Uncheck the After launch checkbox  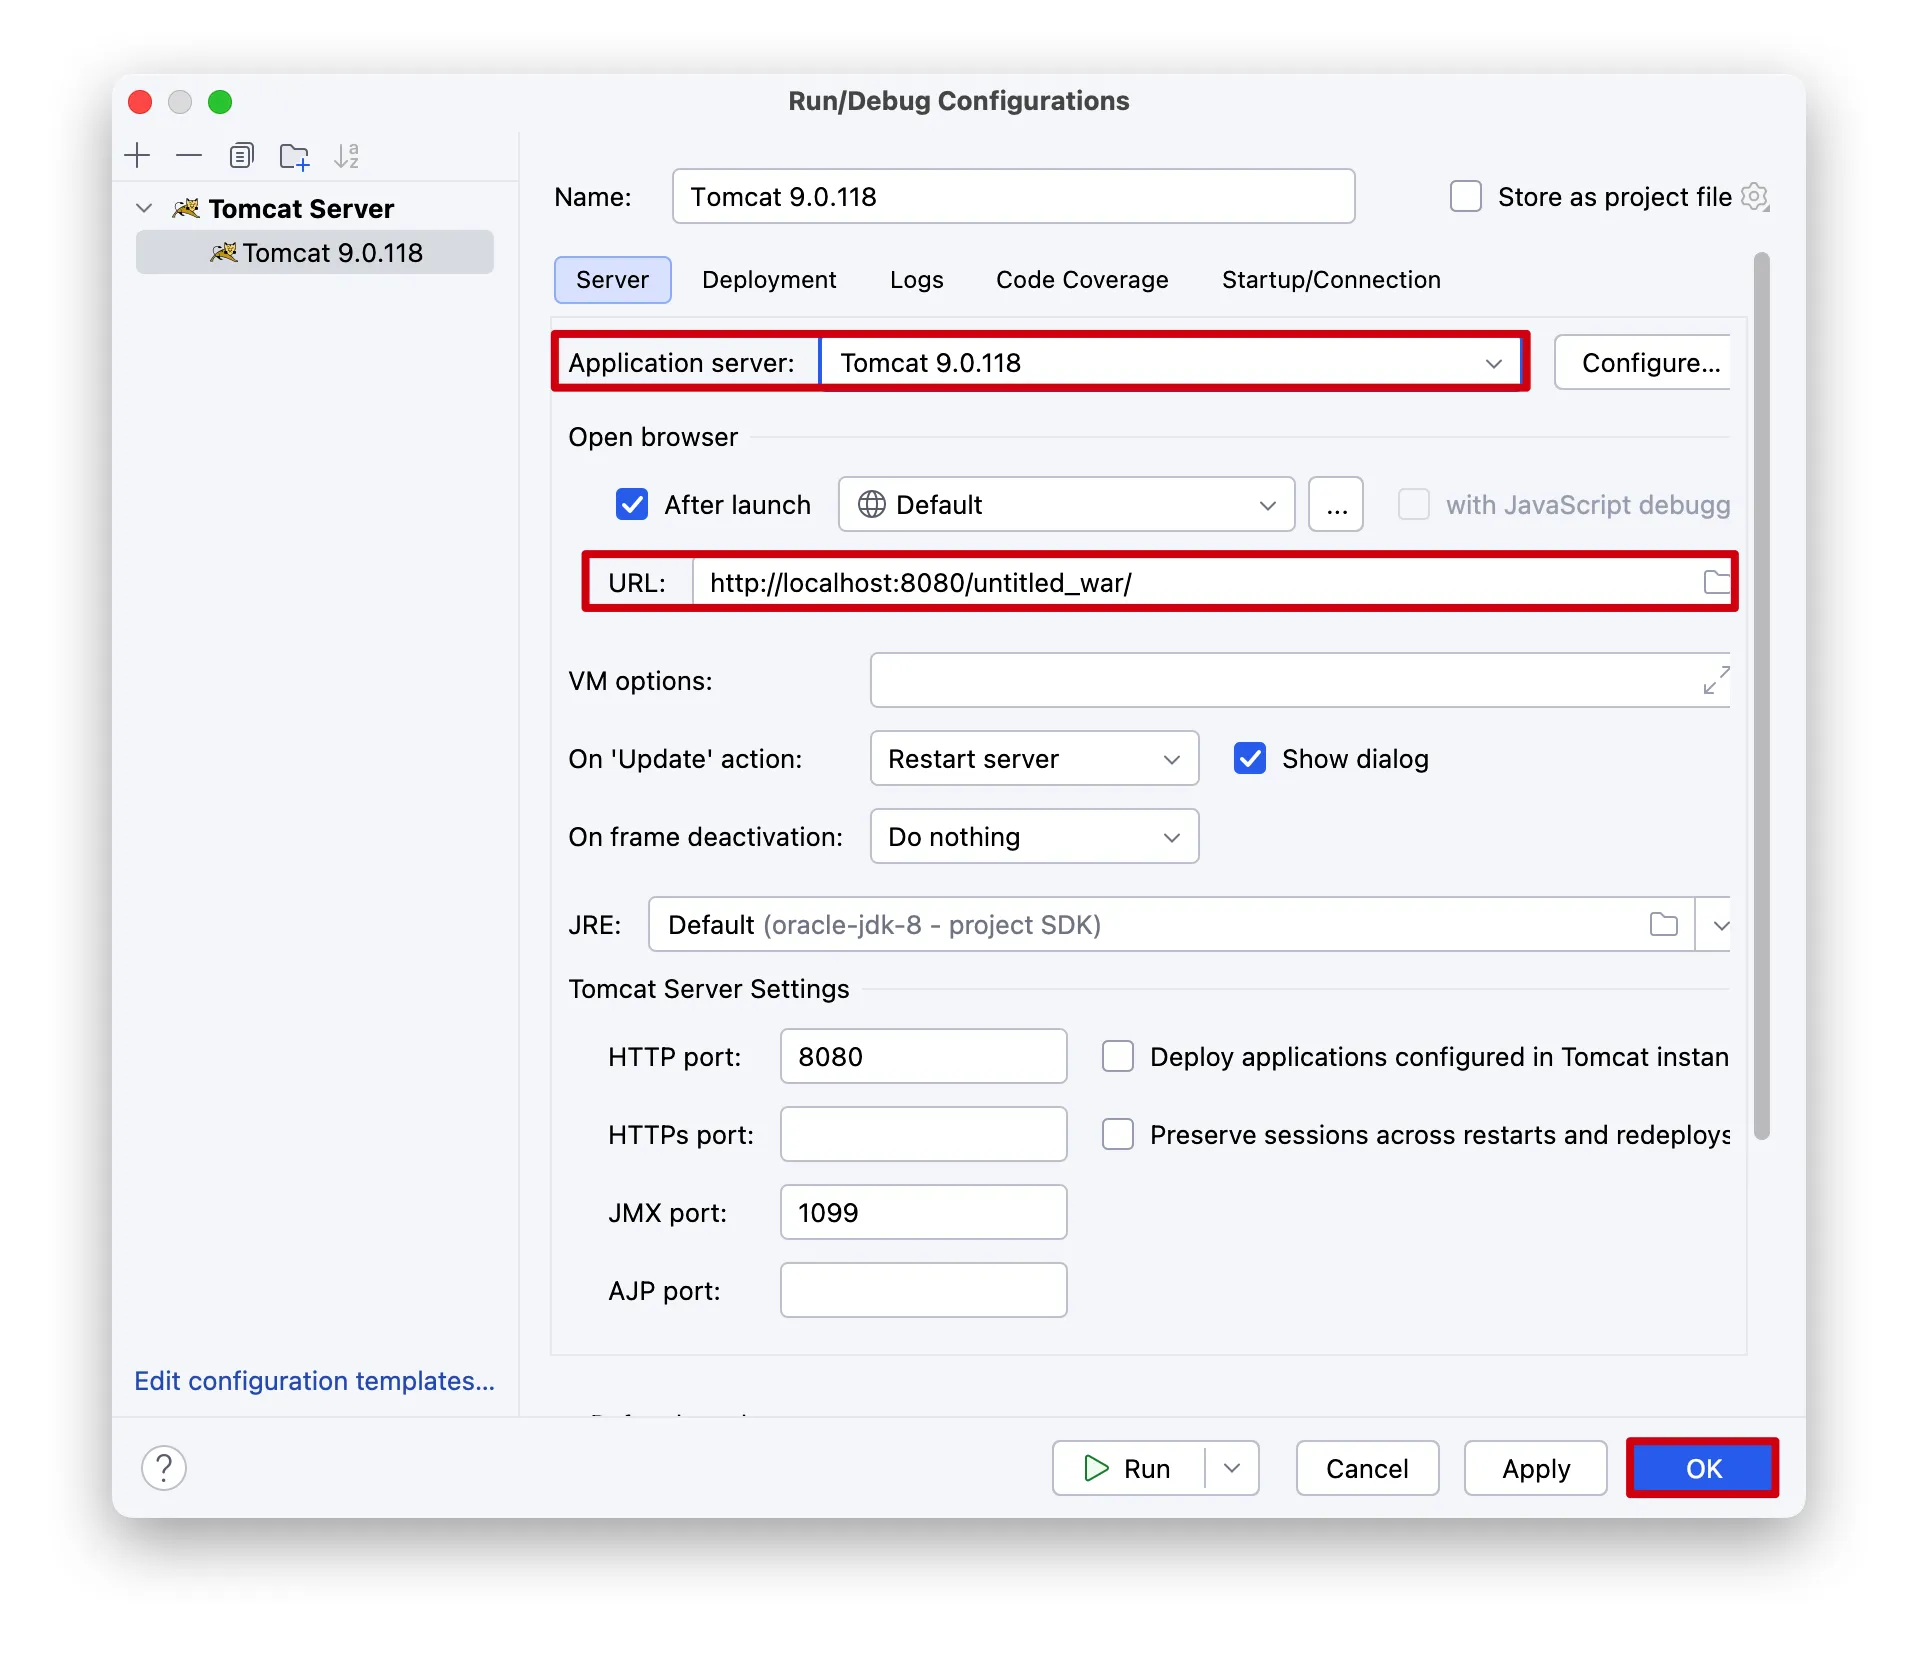632,505
